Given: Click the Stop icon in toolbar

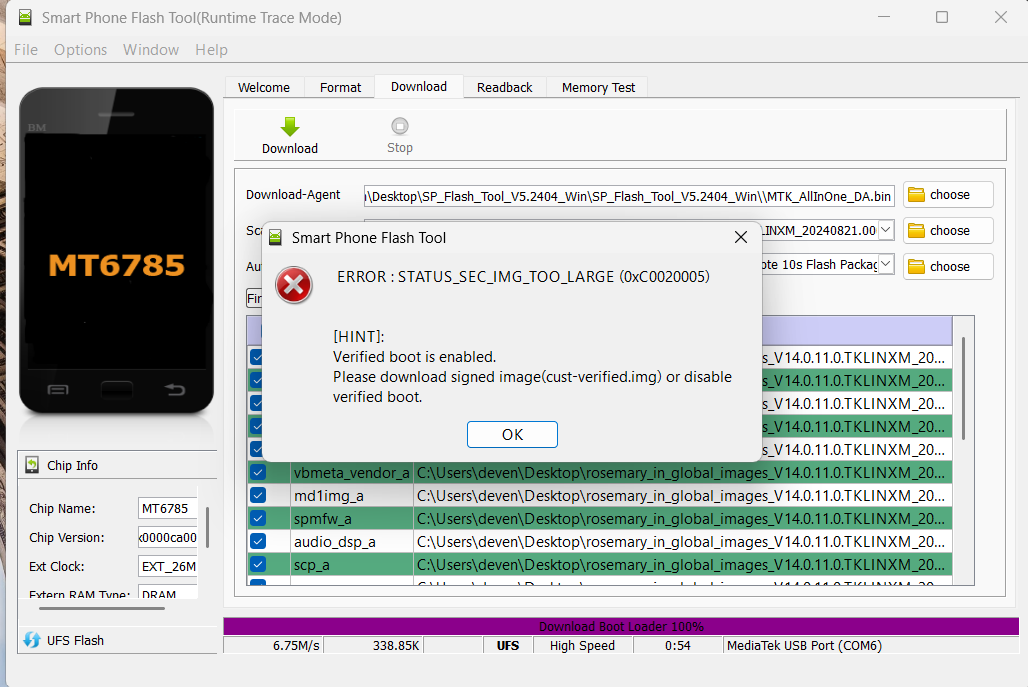Looking at the screenshot, I should coord(400,125).
